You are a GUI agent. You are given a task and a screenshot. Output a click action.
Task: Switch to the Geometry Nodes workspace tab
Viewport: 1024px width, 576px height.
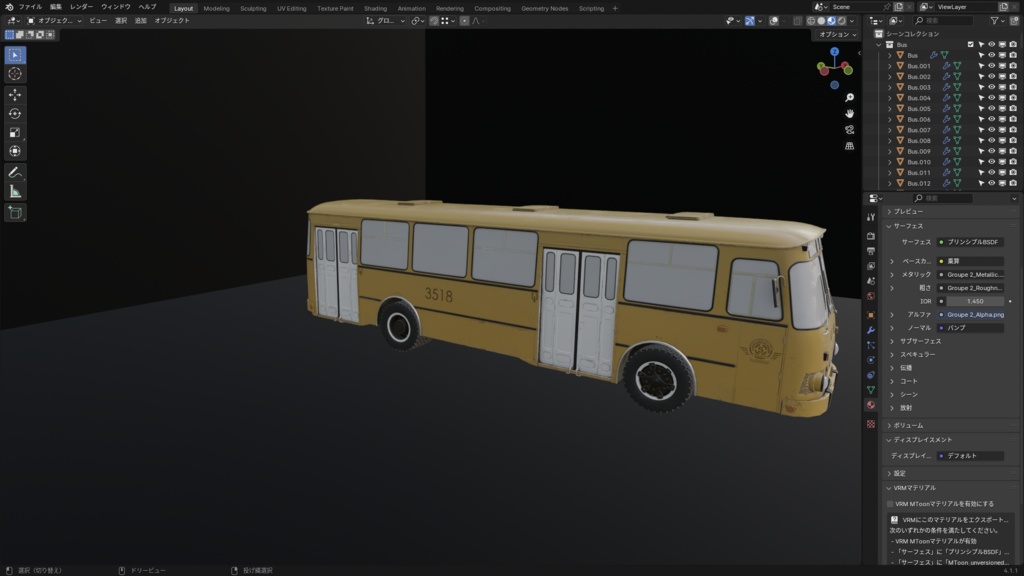pos(545,8)
